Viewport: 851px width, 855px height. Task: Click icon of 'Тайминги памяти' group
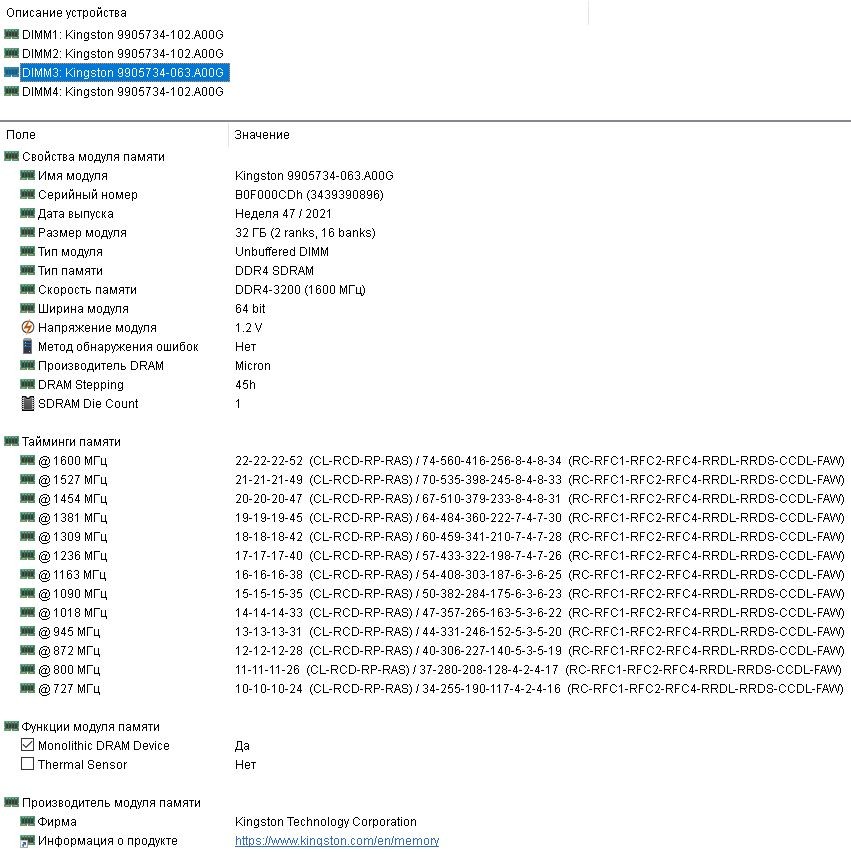pos(11,441)
